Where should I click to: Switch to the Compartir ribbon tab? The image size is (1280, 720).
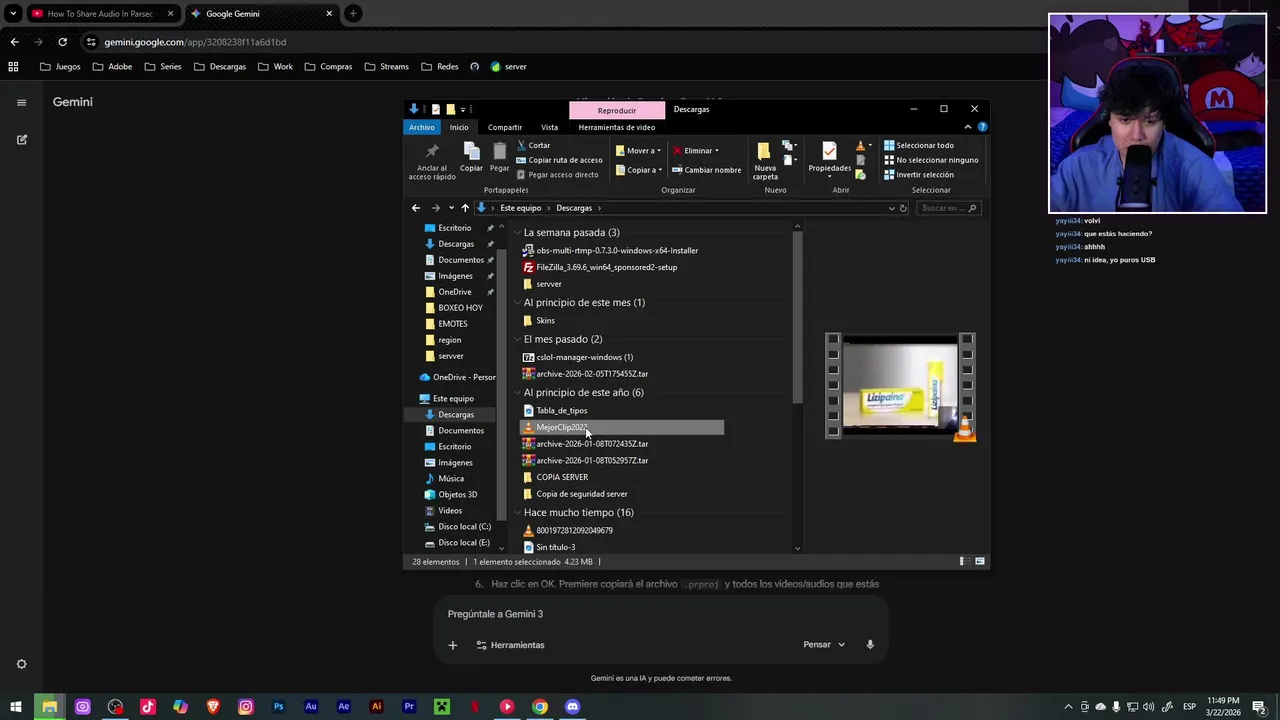505,127
